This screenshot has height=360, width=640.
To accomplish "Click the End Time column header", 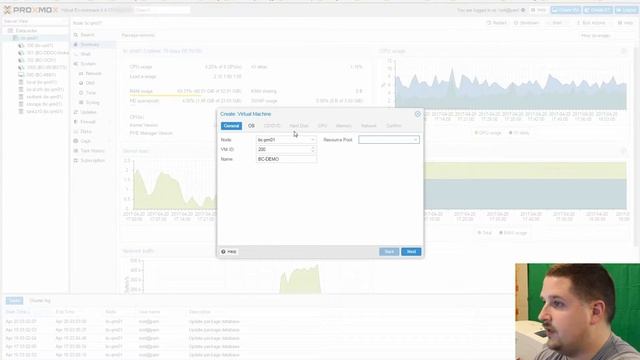I will point(65,312).
